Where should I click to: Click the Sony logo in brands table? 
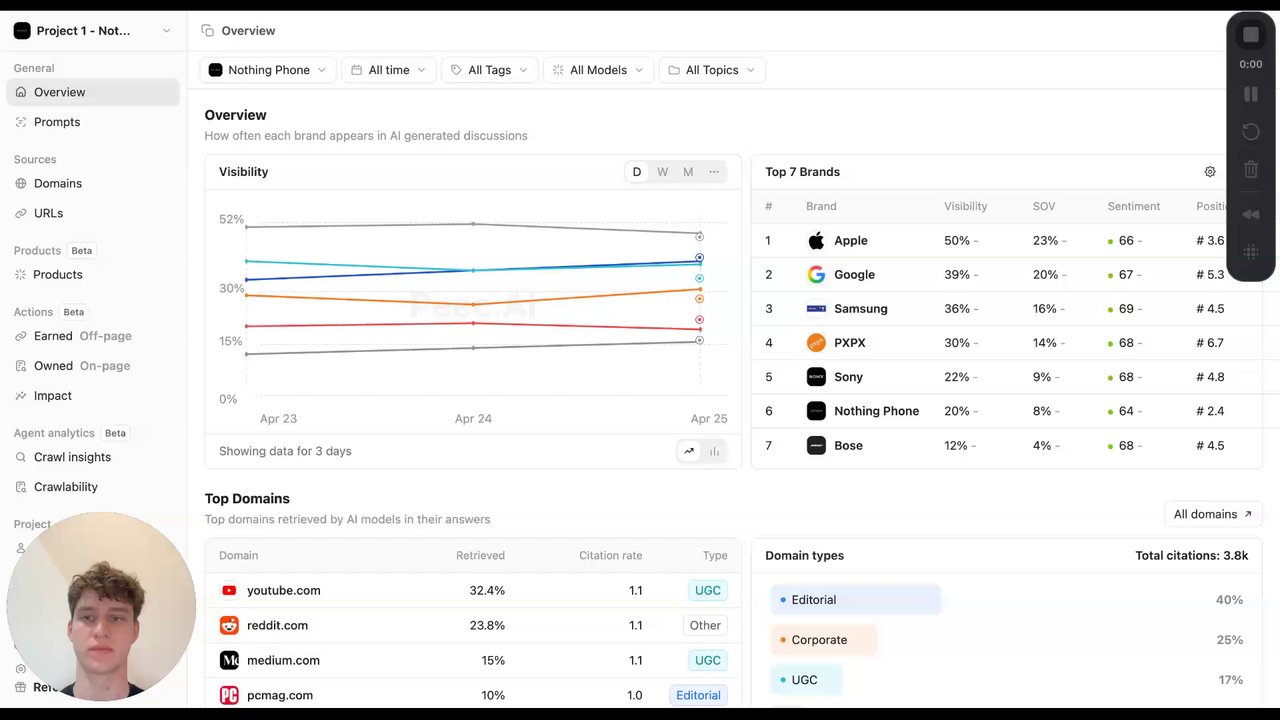click(x=816, y=377)
